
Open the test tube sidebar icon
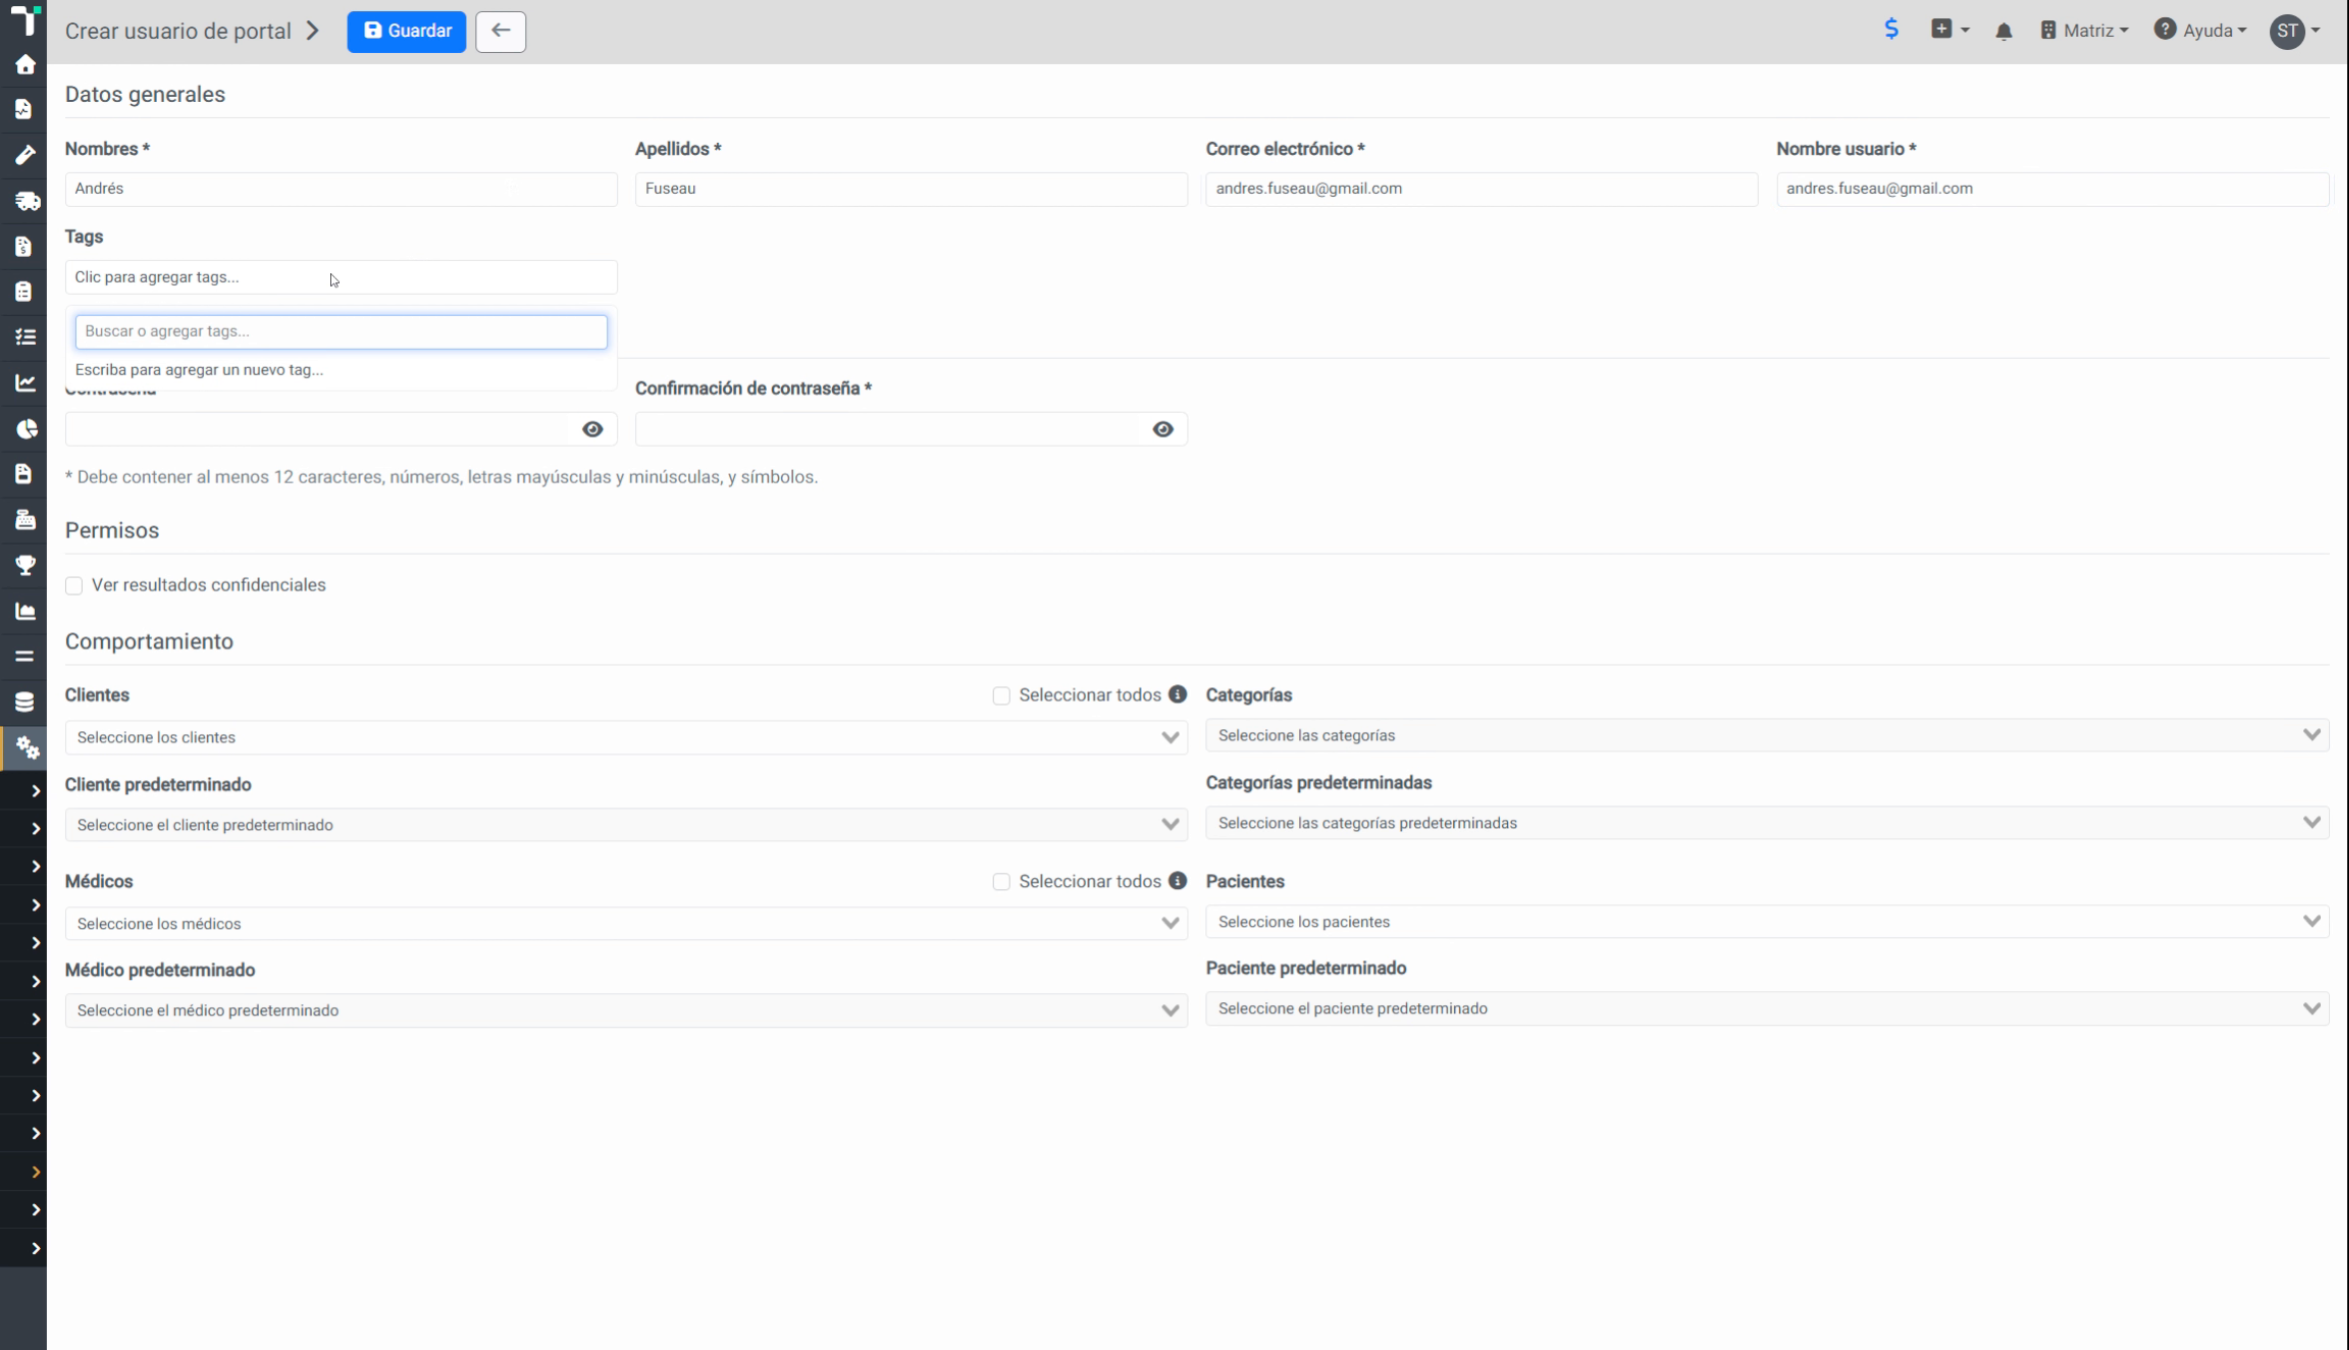tap(24, 155)
